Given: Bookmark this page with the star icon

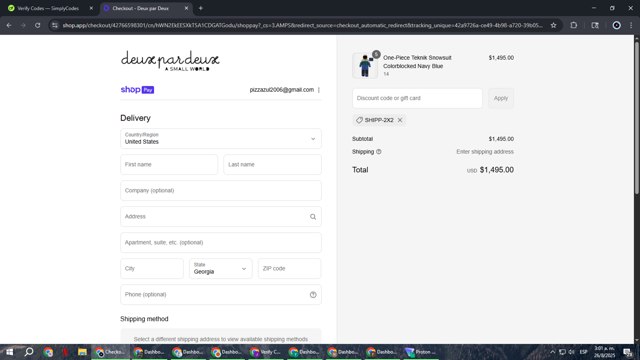Looking at the screenshot, I should (x=553, y=25).
